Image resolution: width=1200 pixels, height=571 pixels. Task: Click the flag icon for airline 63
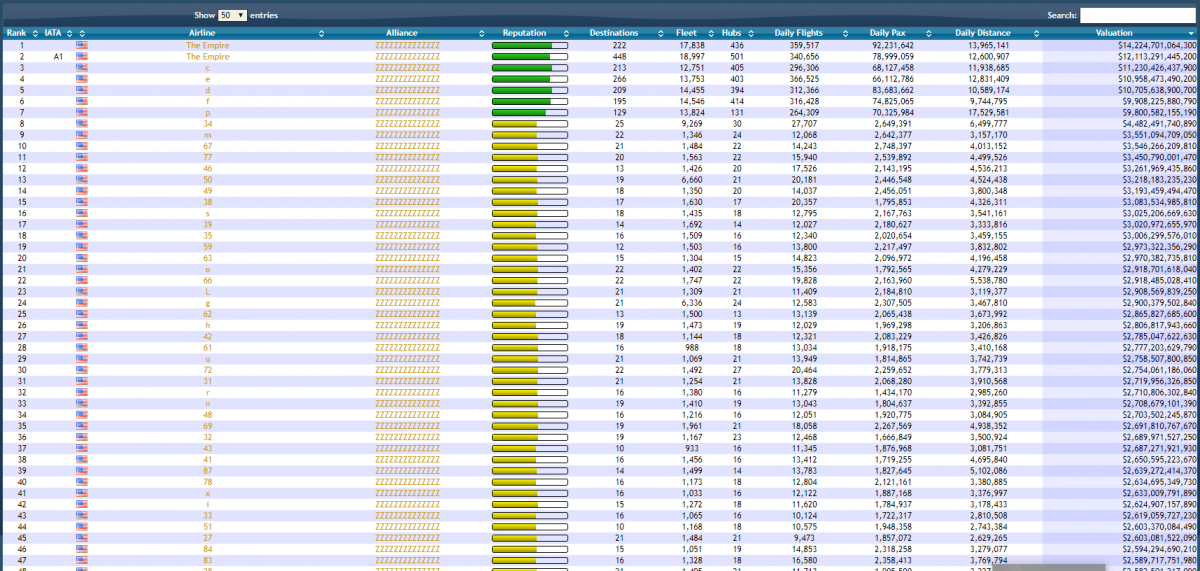81,257
